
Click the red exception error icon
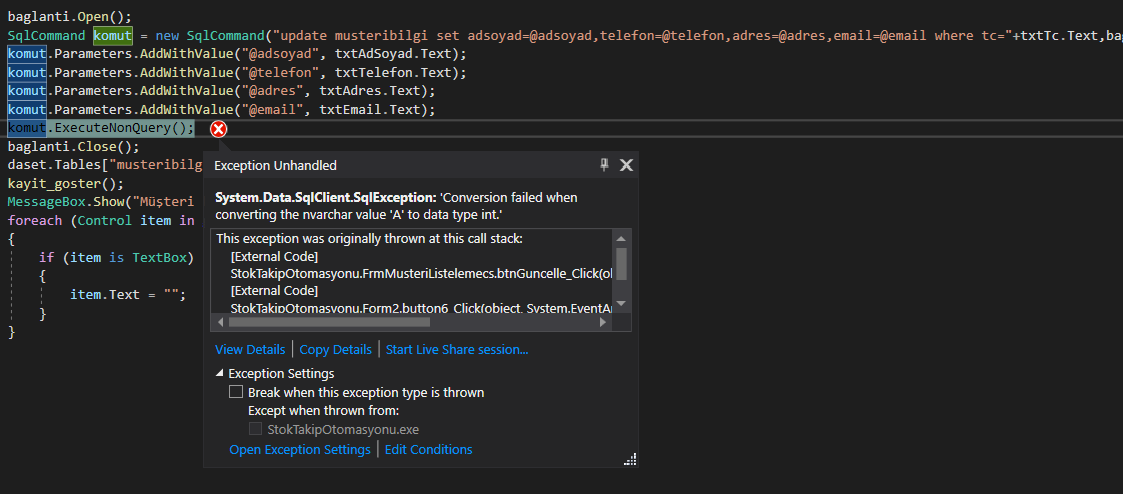[218, 129]
